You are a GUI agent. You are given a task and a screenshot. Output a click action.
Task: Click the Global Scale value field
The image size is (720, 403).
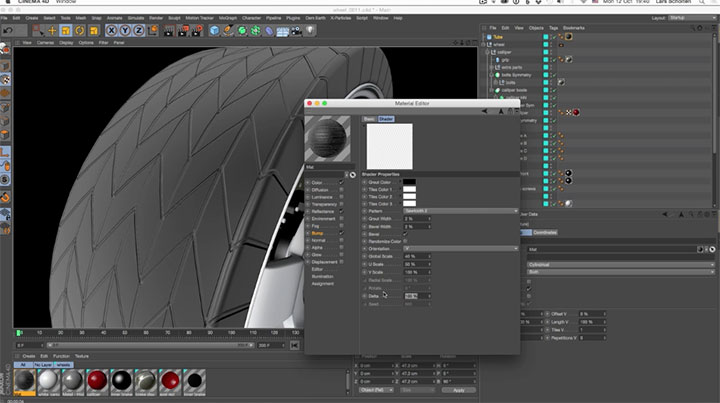point(415,257)
